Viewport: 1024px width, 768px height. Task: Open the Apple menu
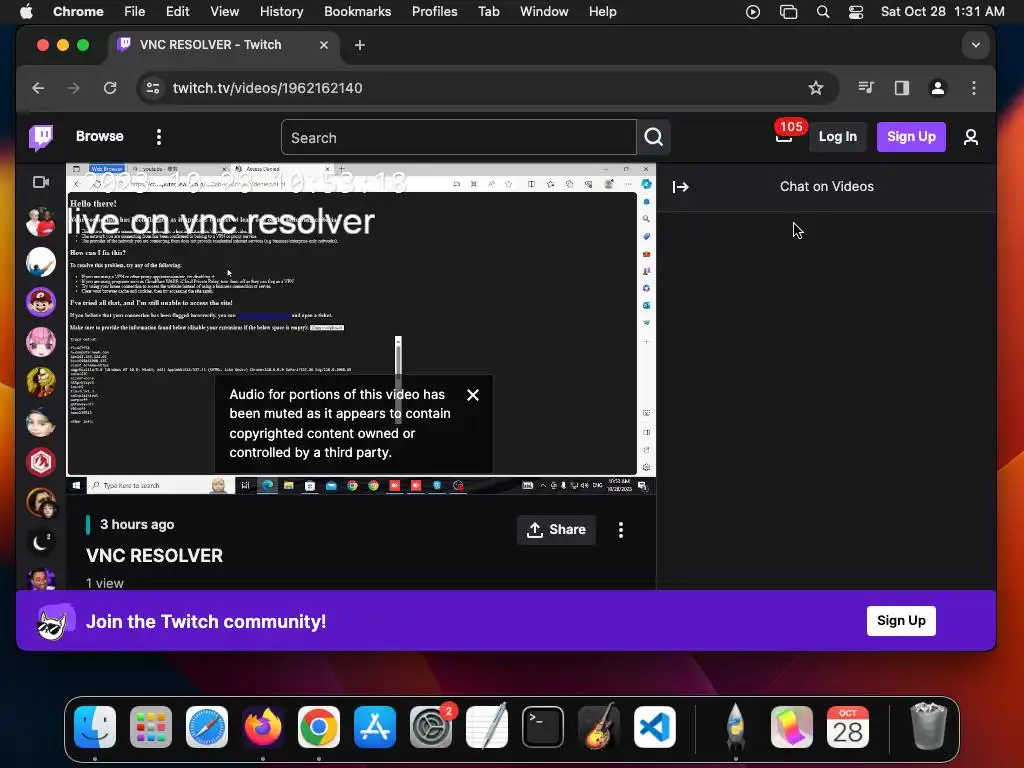26,12
